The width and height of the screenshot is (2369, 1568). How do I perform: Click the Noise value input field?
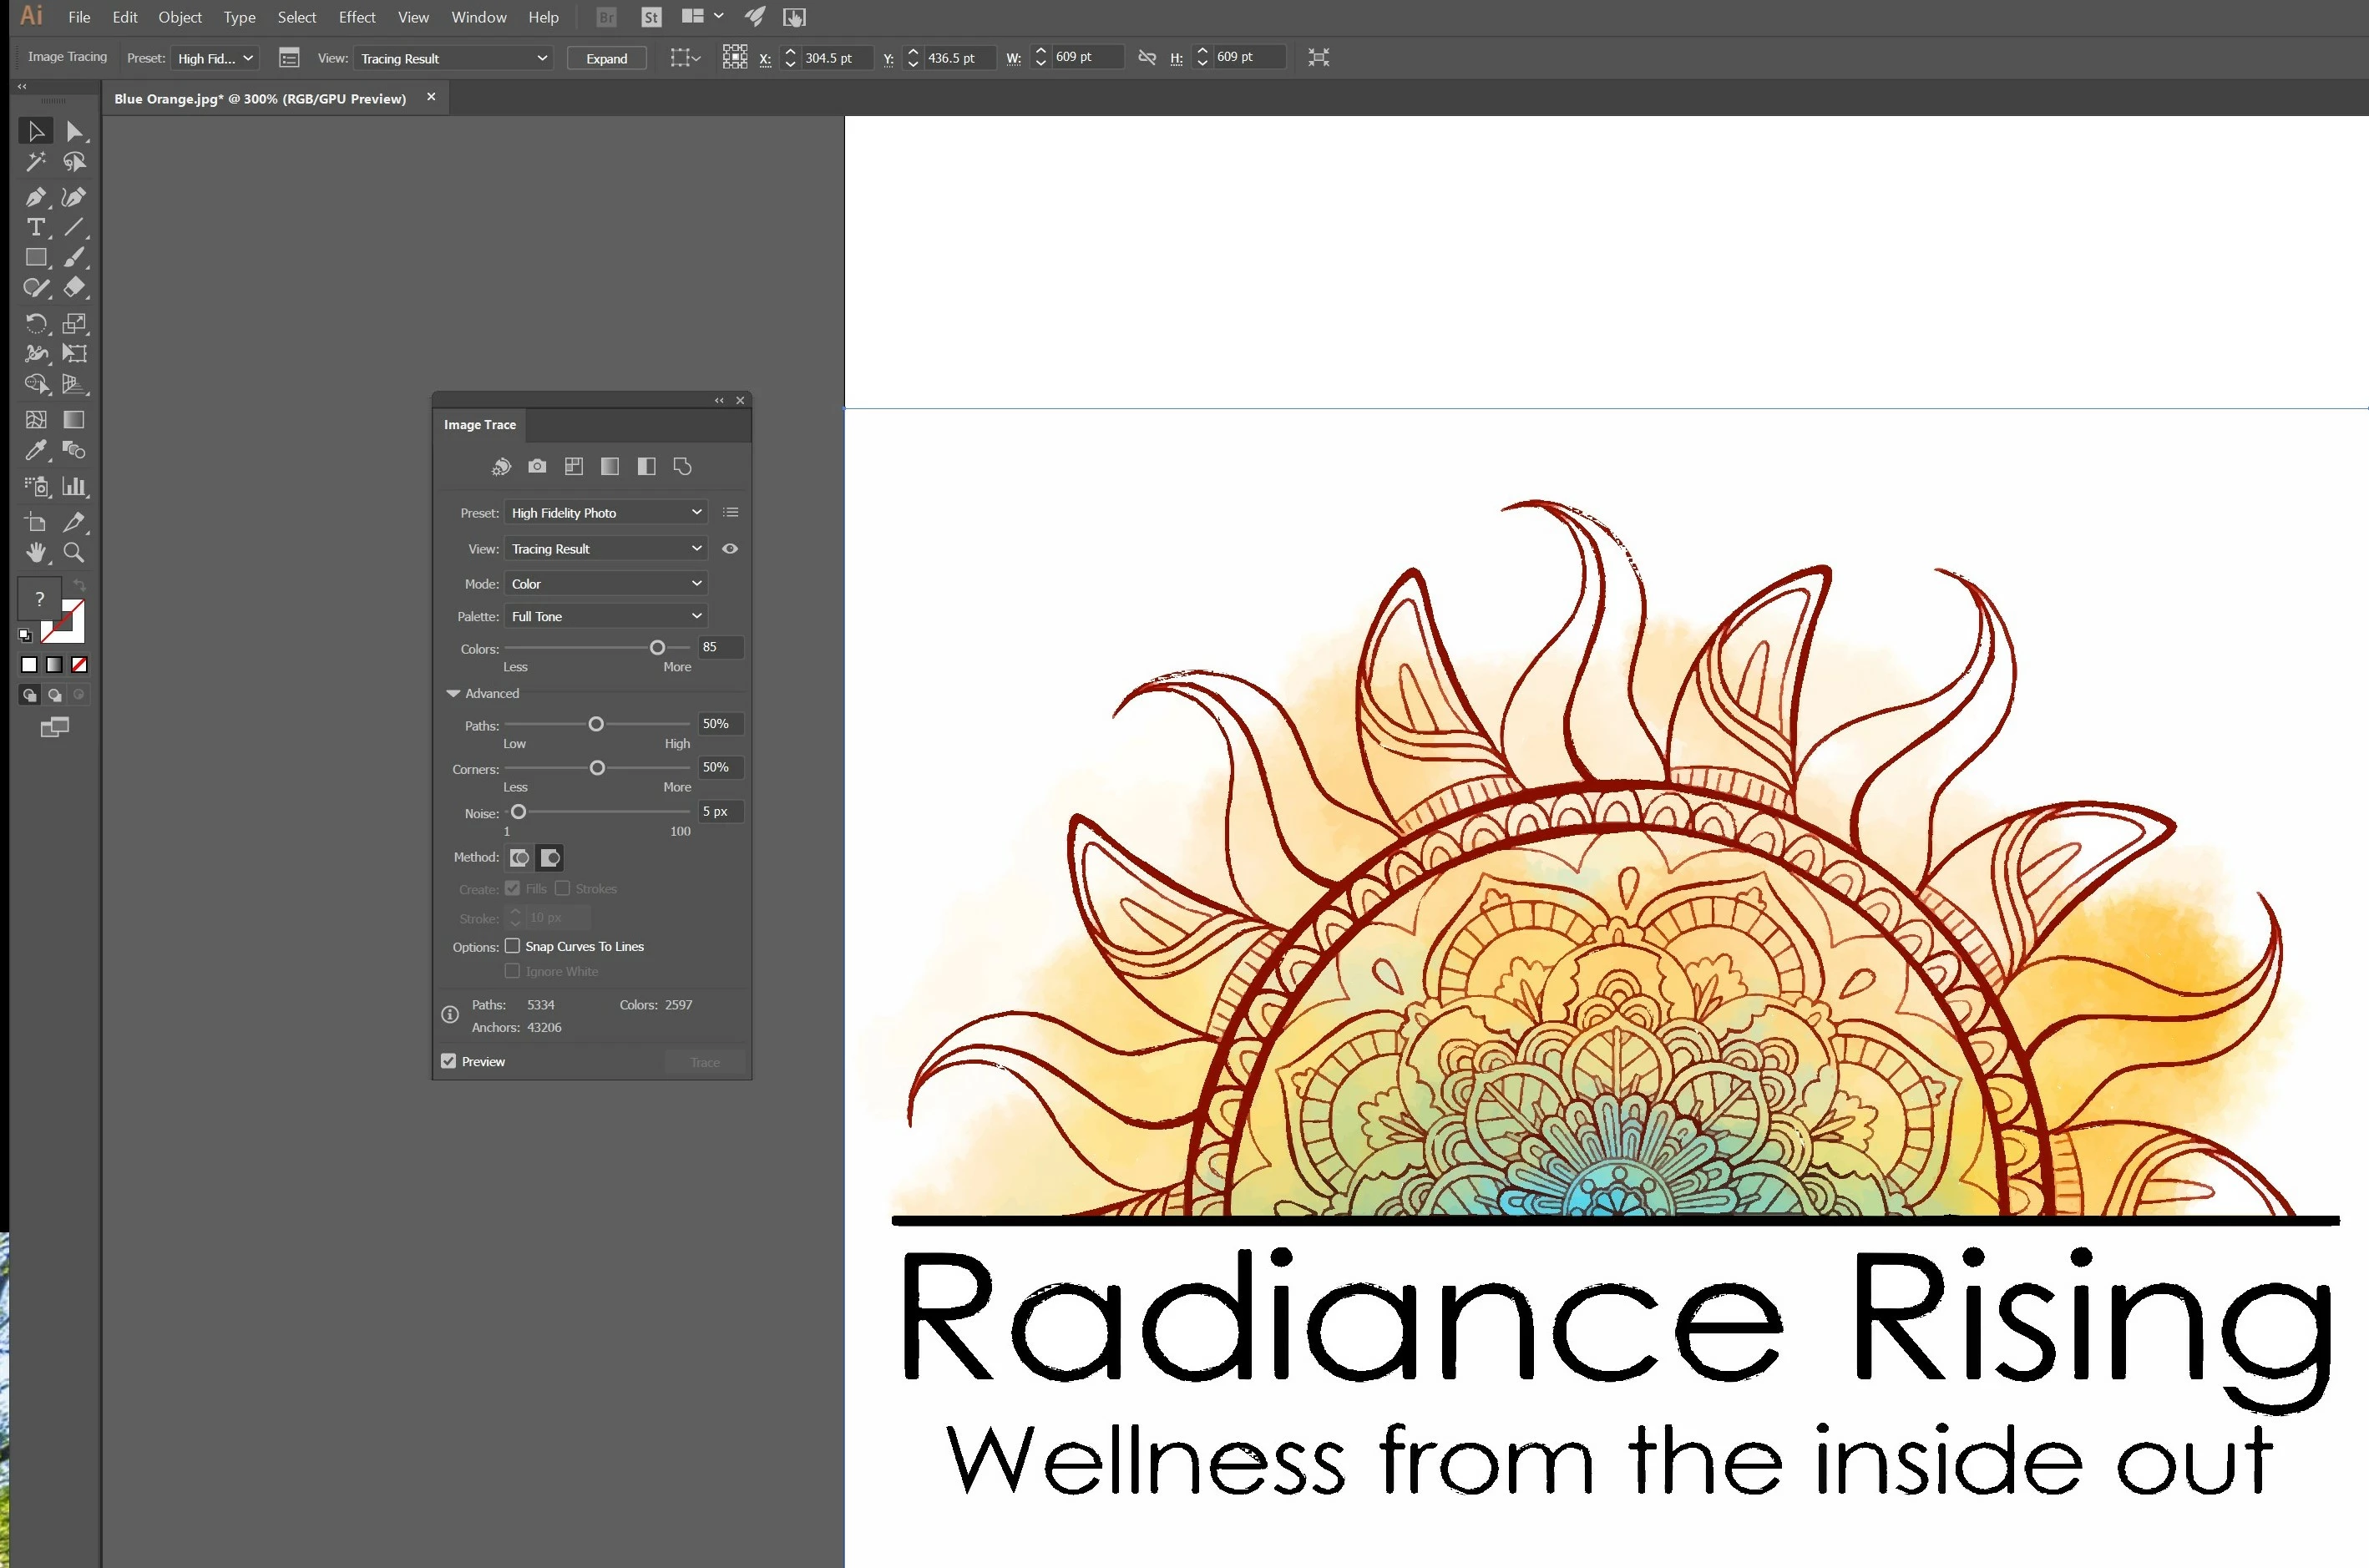(x=720, y=811)
